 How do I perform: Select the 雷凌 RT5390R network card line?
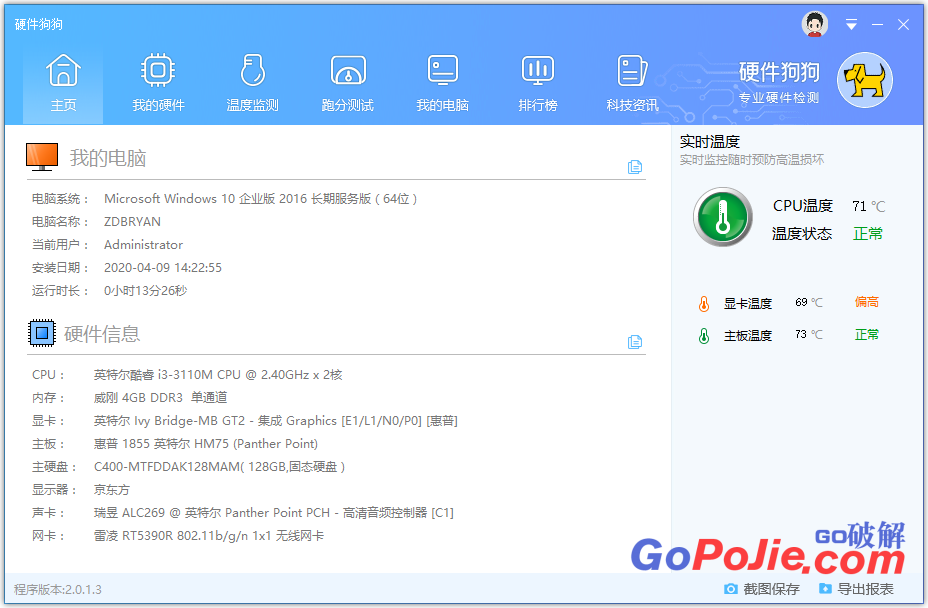208,536
